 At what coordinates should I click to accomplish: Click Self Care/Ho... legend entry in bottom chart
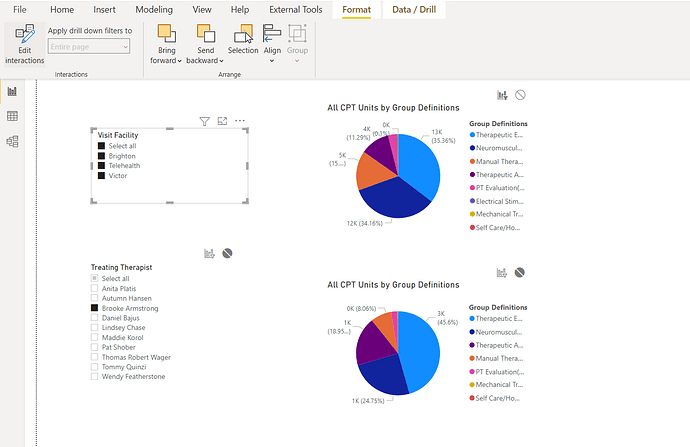pyautogui.click(x=495, y=398)
